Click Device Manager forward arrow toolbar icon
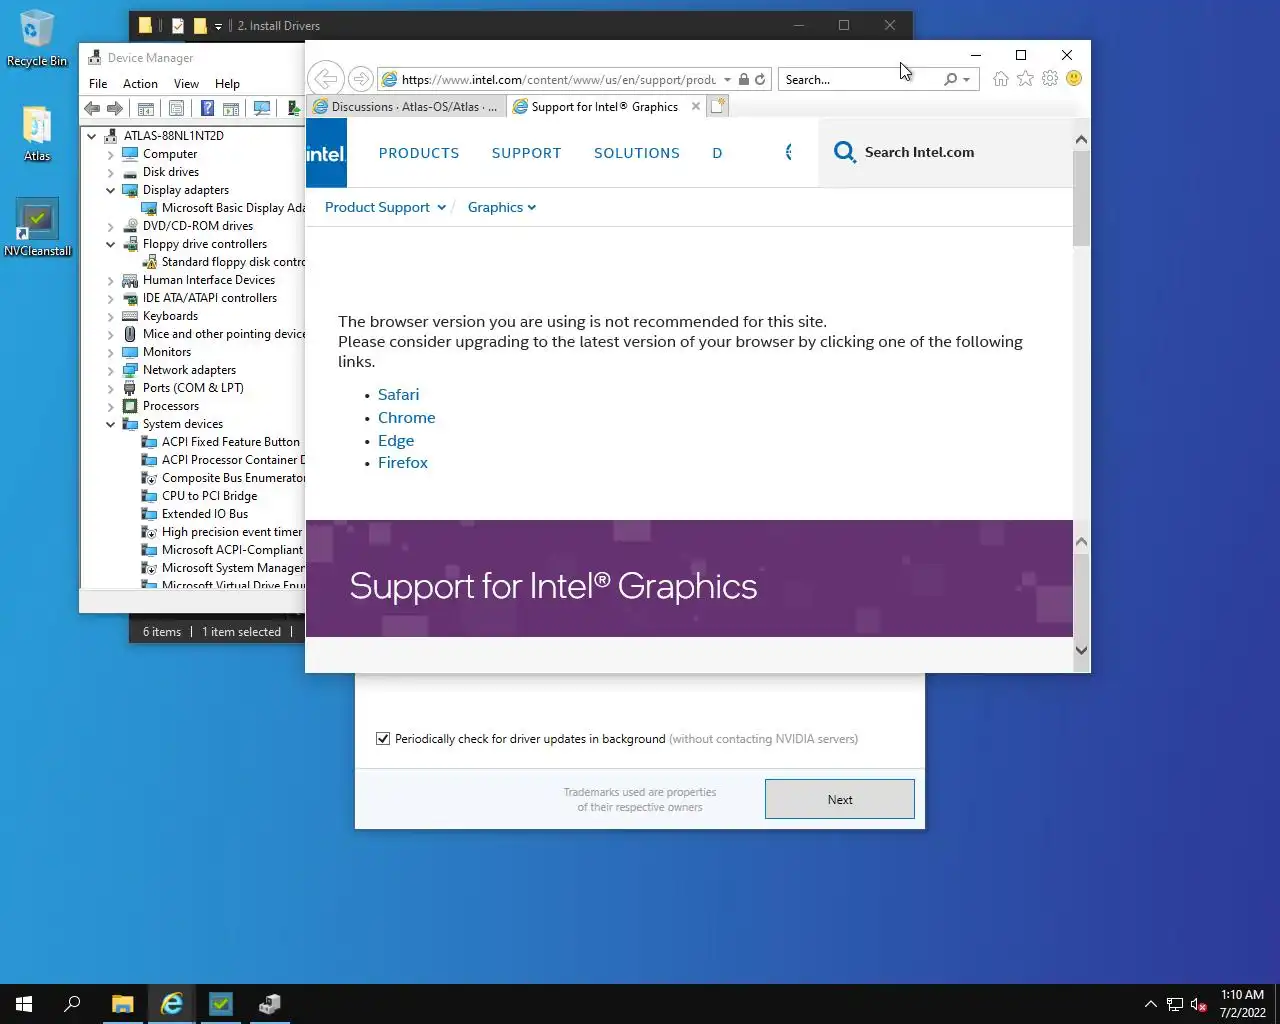This screenshot has height=1024, width=1280. 115,108
